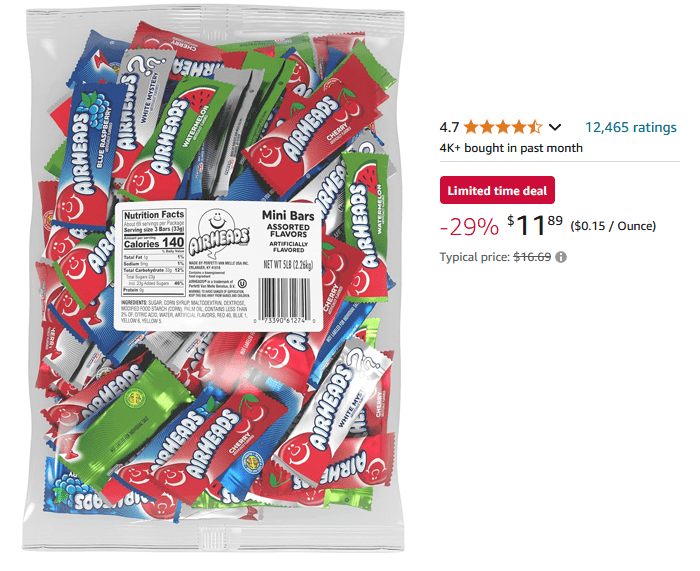Click the Limited time deal badge

tap(497, 190)
